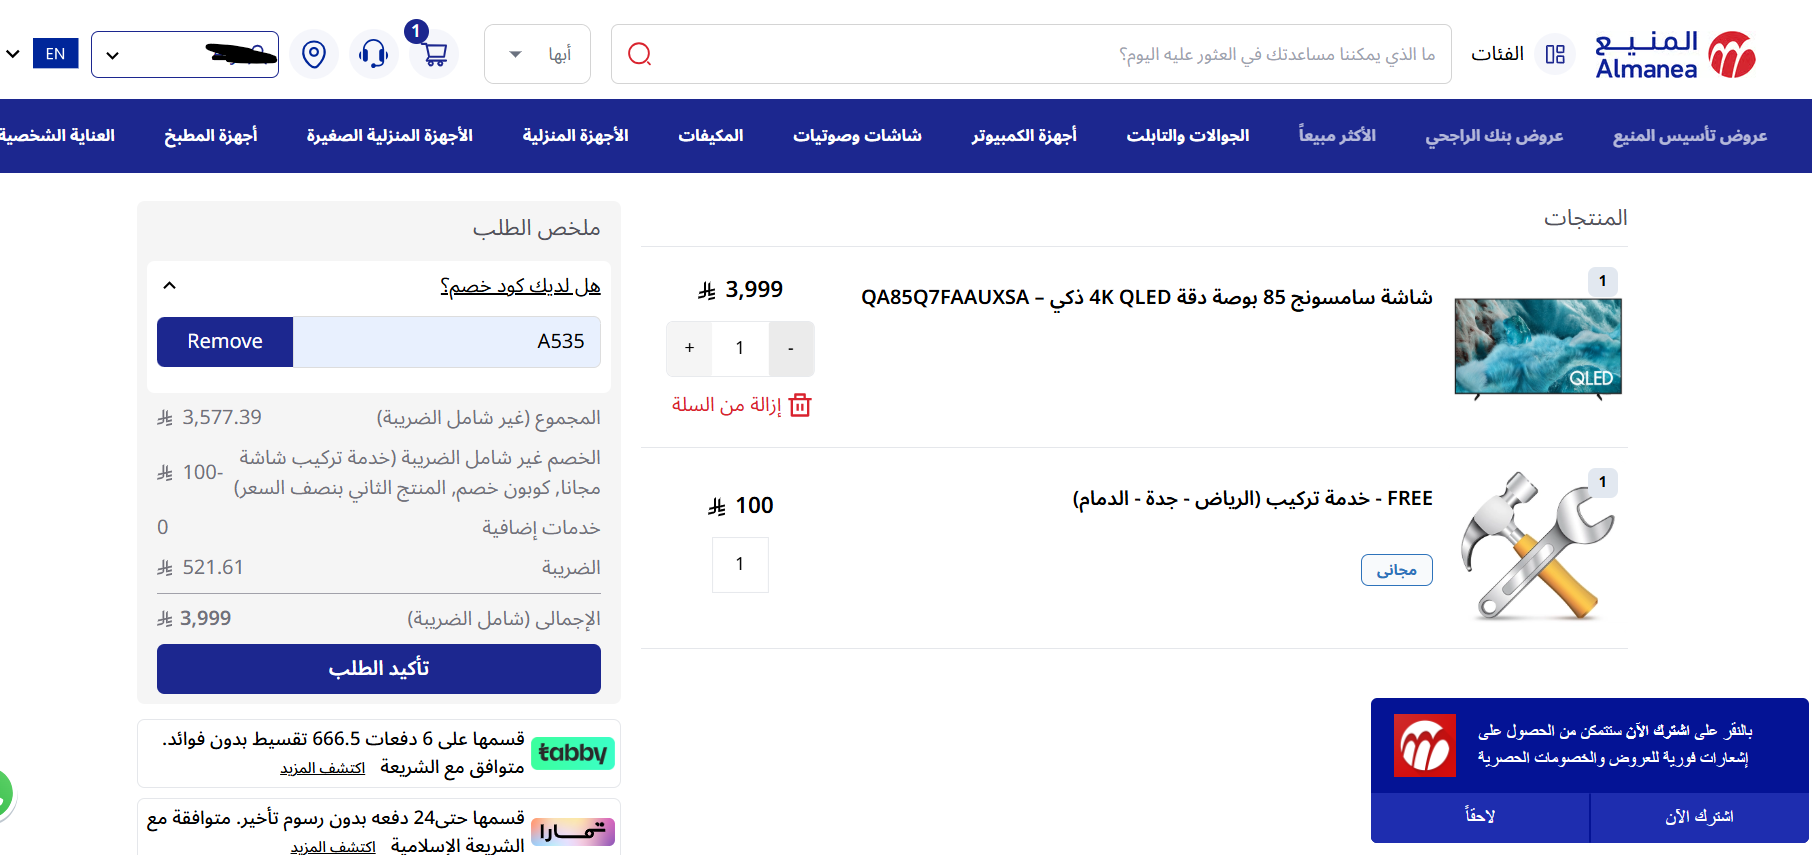Open الأجهزة المنزلية الصغيرة menu
This screenshot has height=855, width=1812.
tap(389, 135)
